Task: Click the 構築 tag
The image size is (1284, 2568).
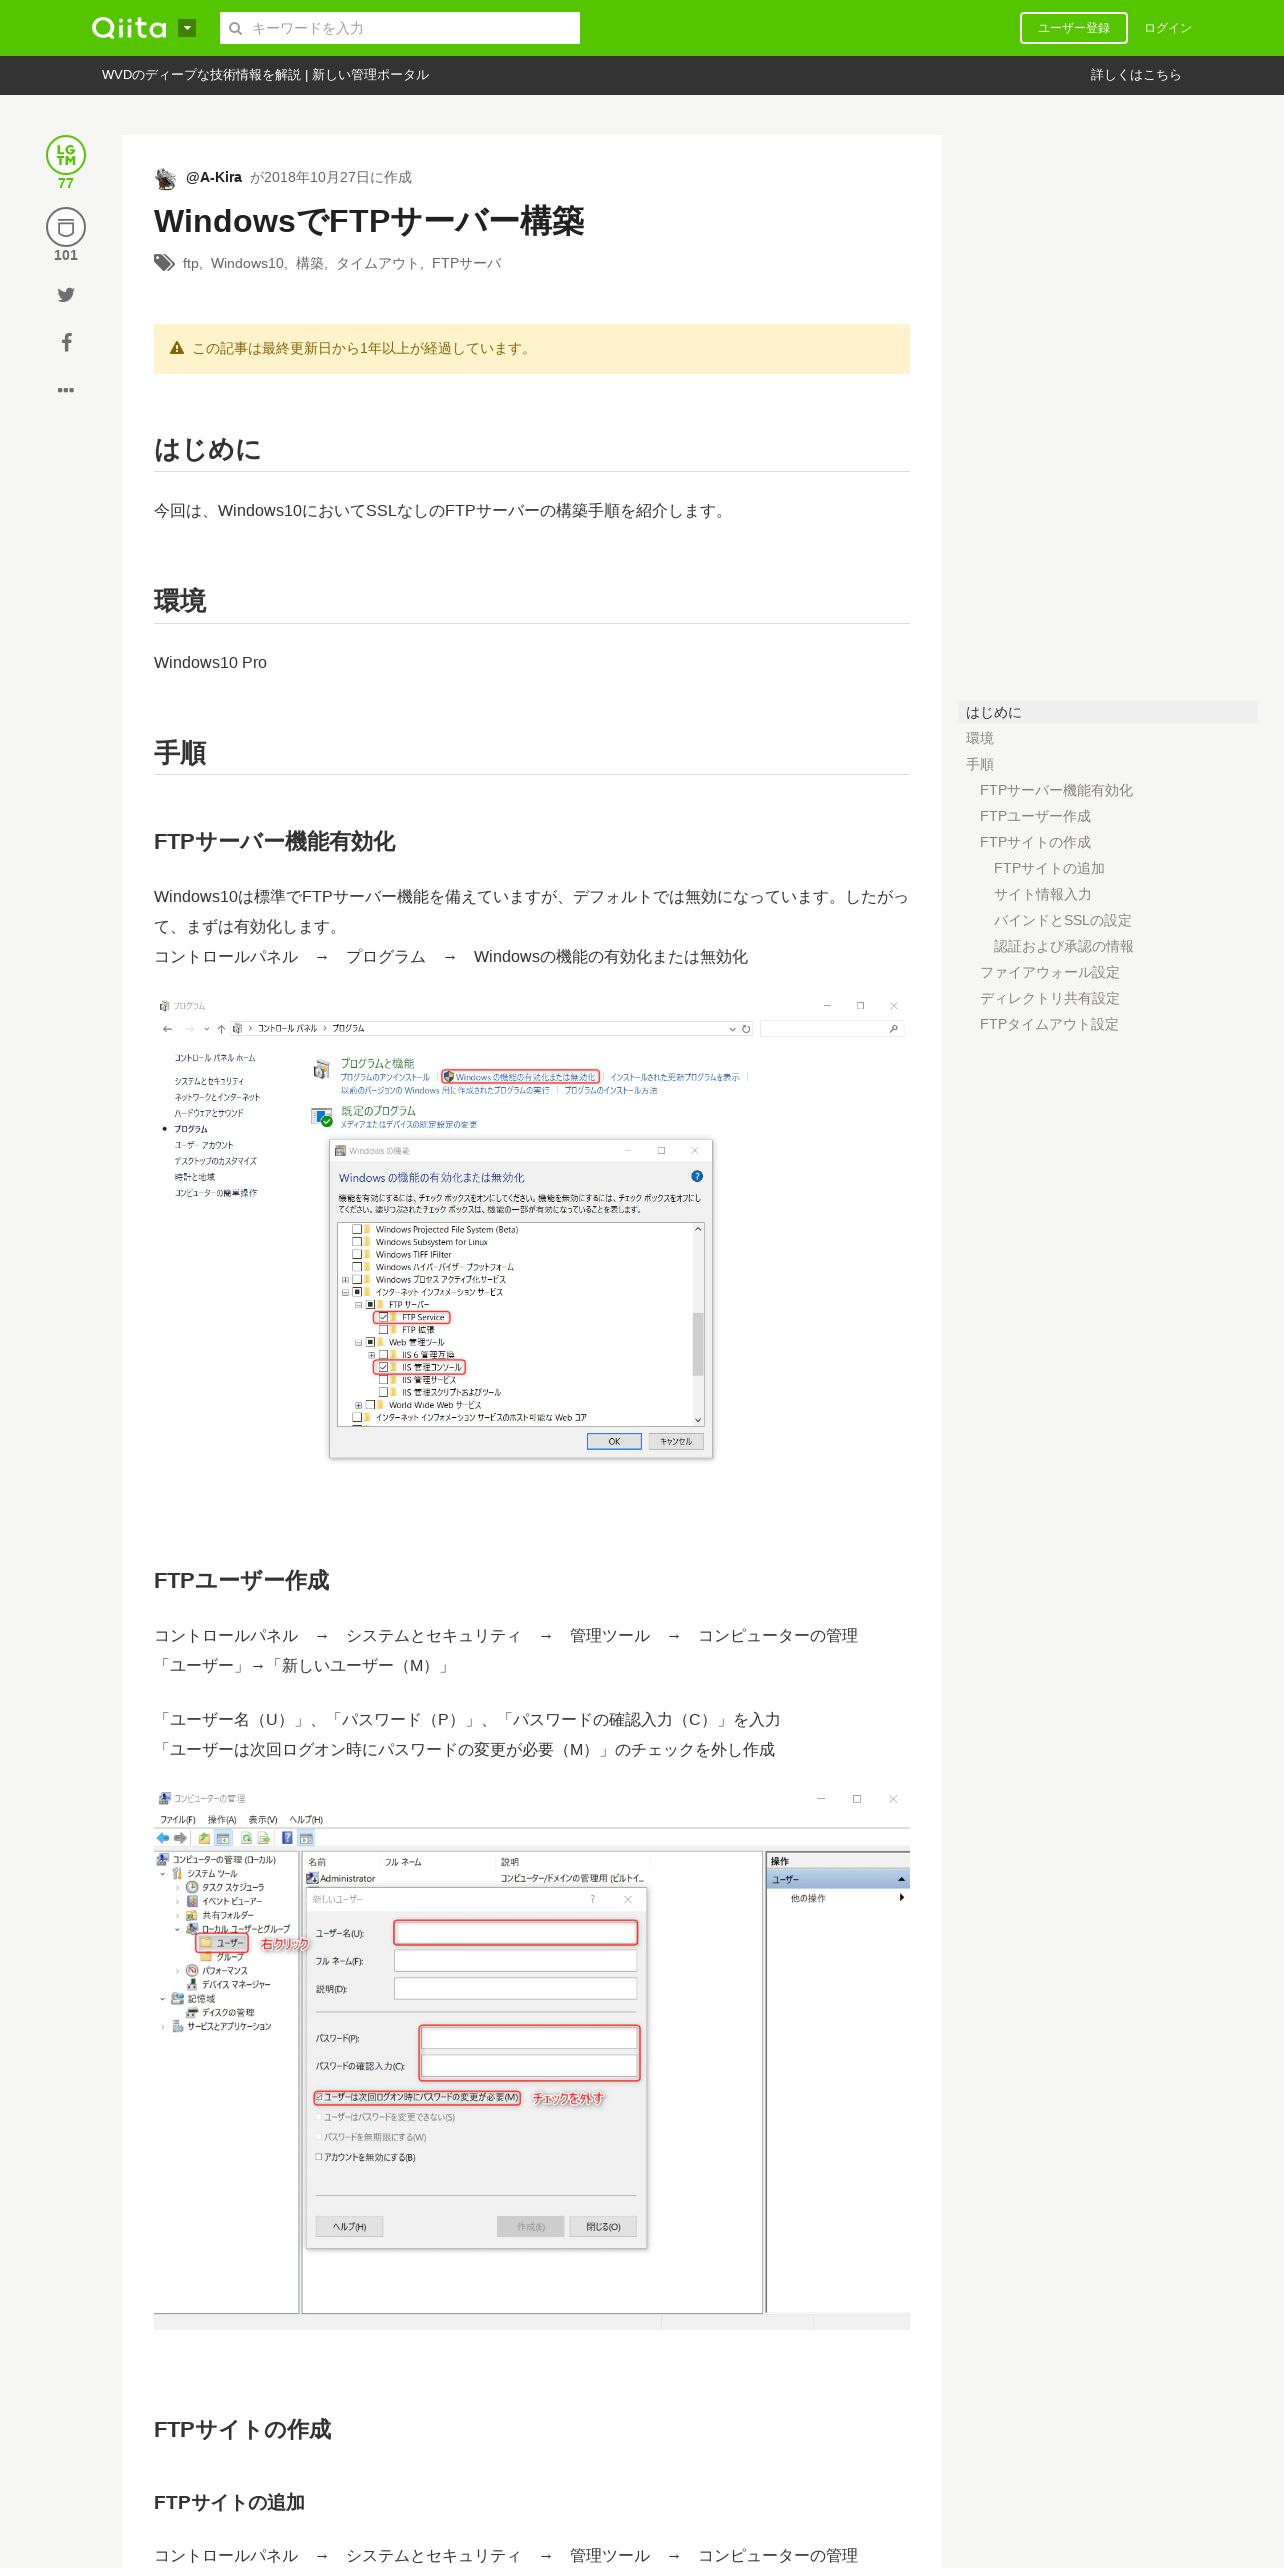Action: [x=309, y=263]
